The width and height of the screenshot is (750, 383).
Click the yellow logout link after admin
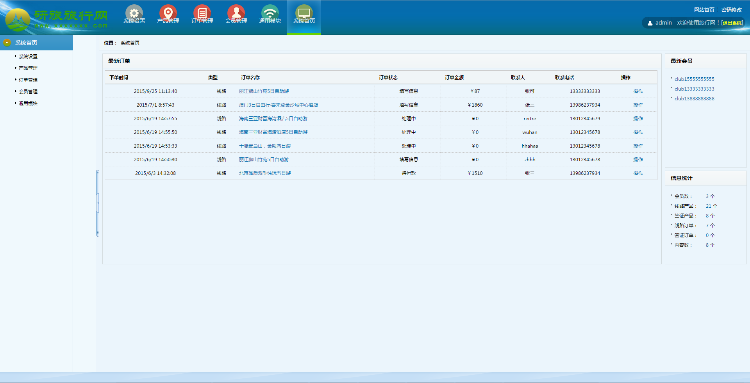click(x=732, y=23)
